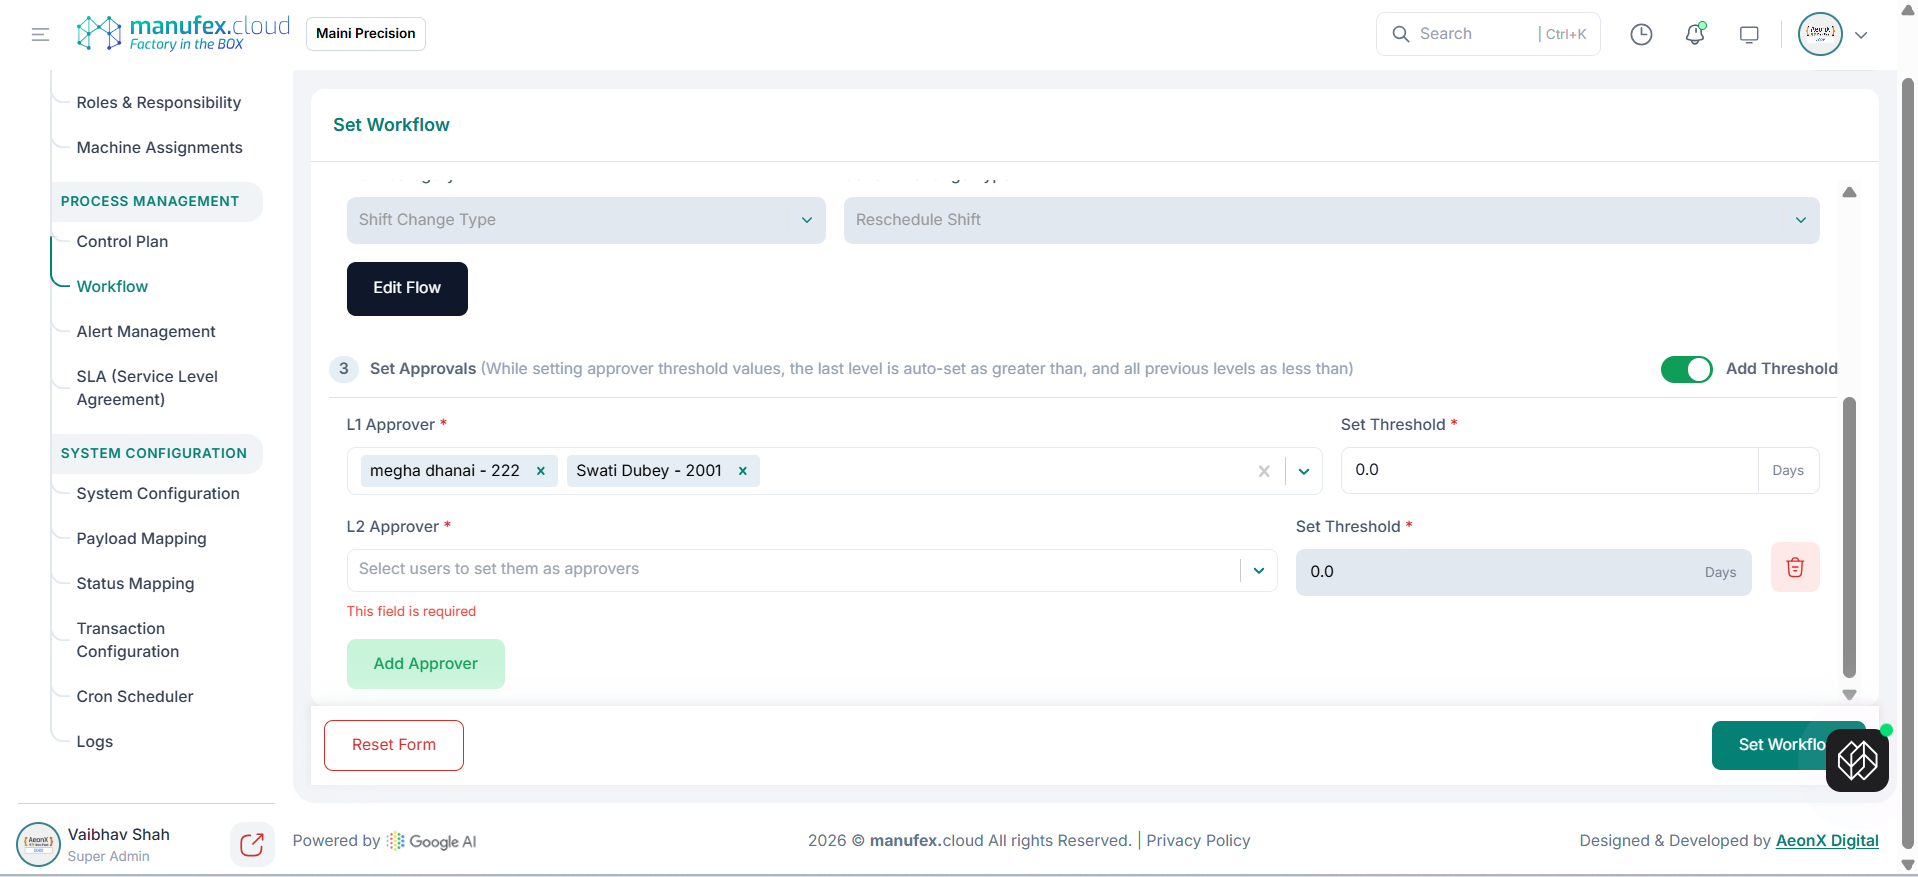Open the AeonX Digital link
1918x877 pixels.
tap(1827, 841)
